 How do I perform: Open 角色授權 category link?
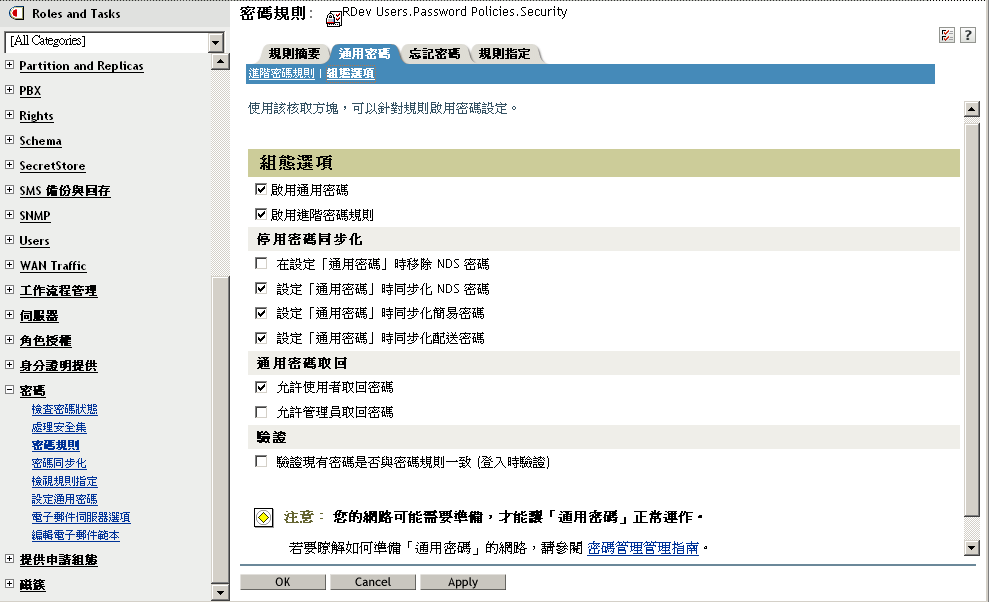coord(45,341)
